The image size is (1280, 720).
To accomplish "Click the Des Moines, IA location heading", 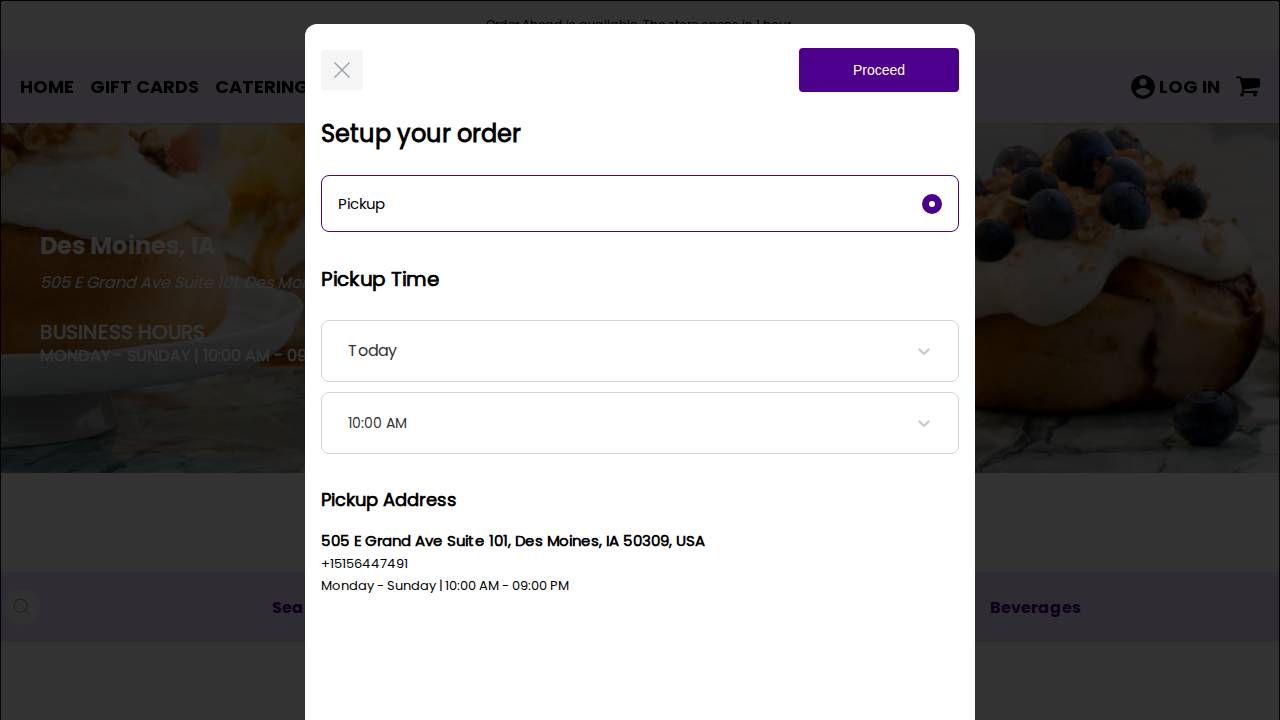I will [127, 246].
